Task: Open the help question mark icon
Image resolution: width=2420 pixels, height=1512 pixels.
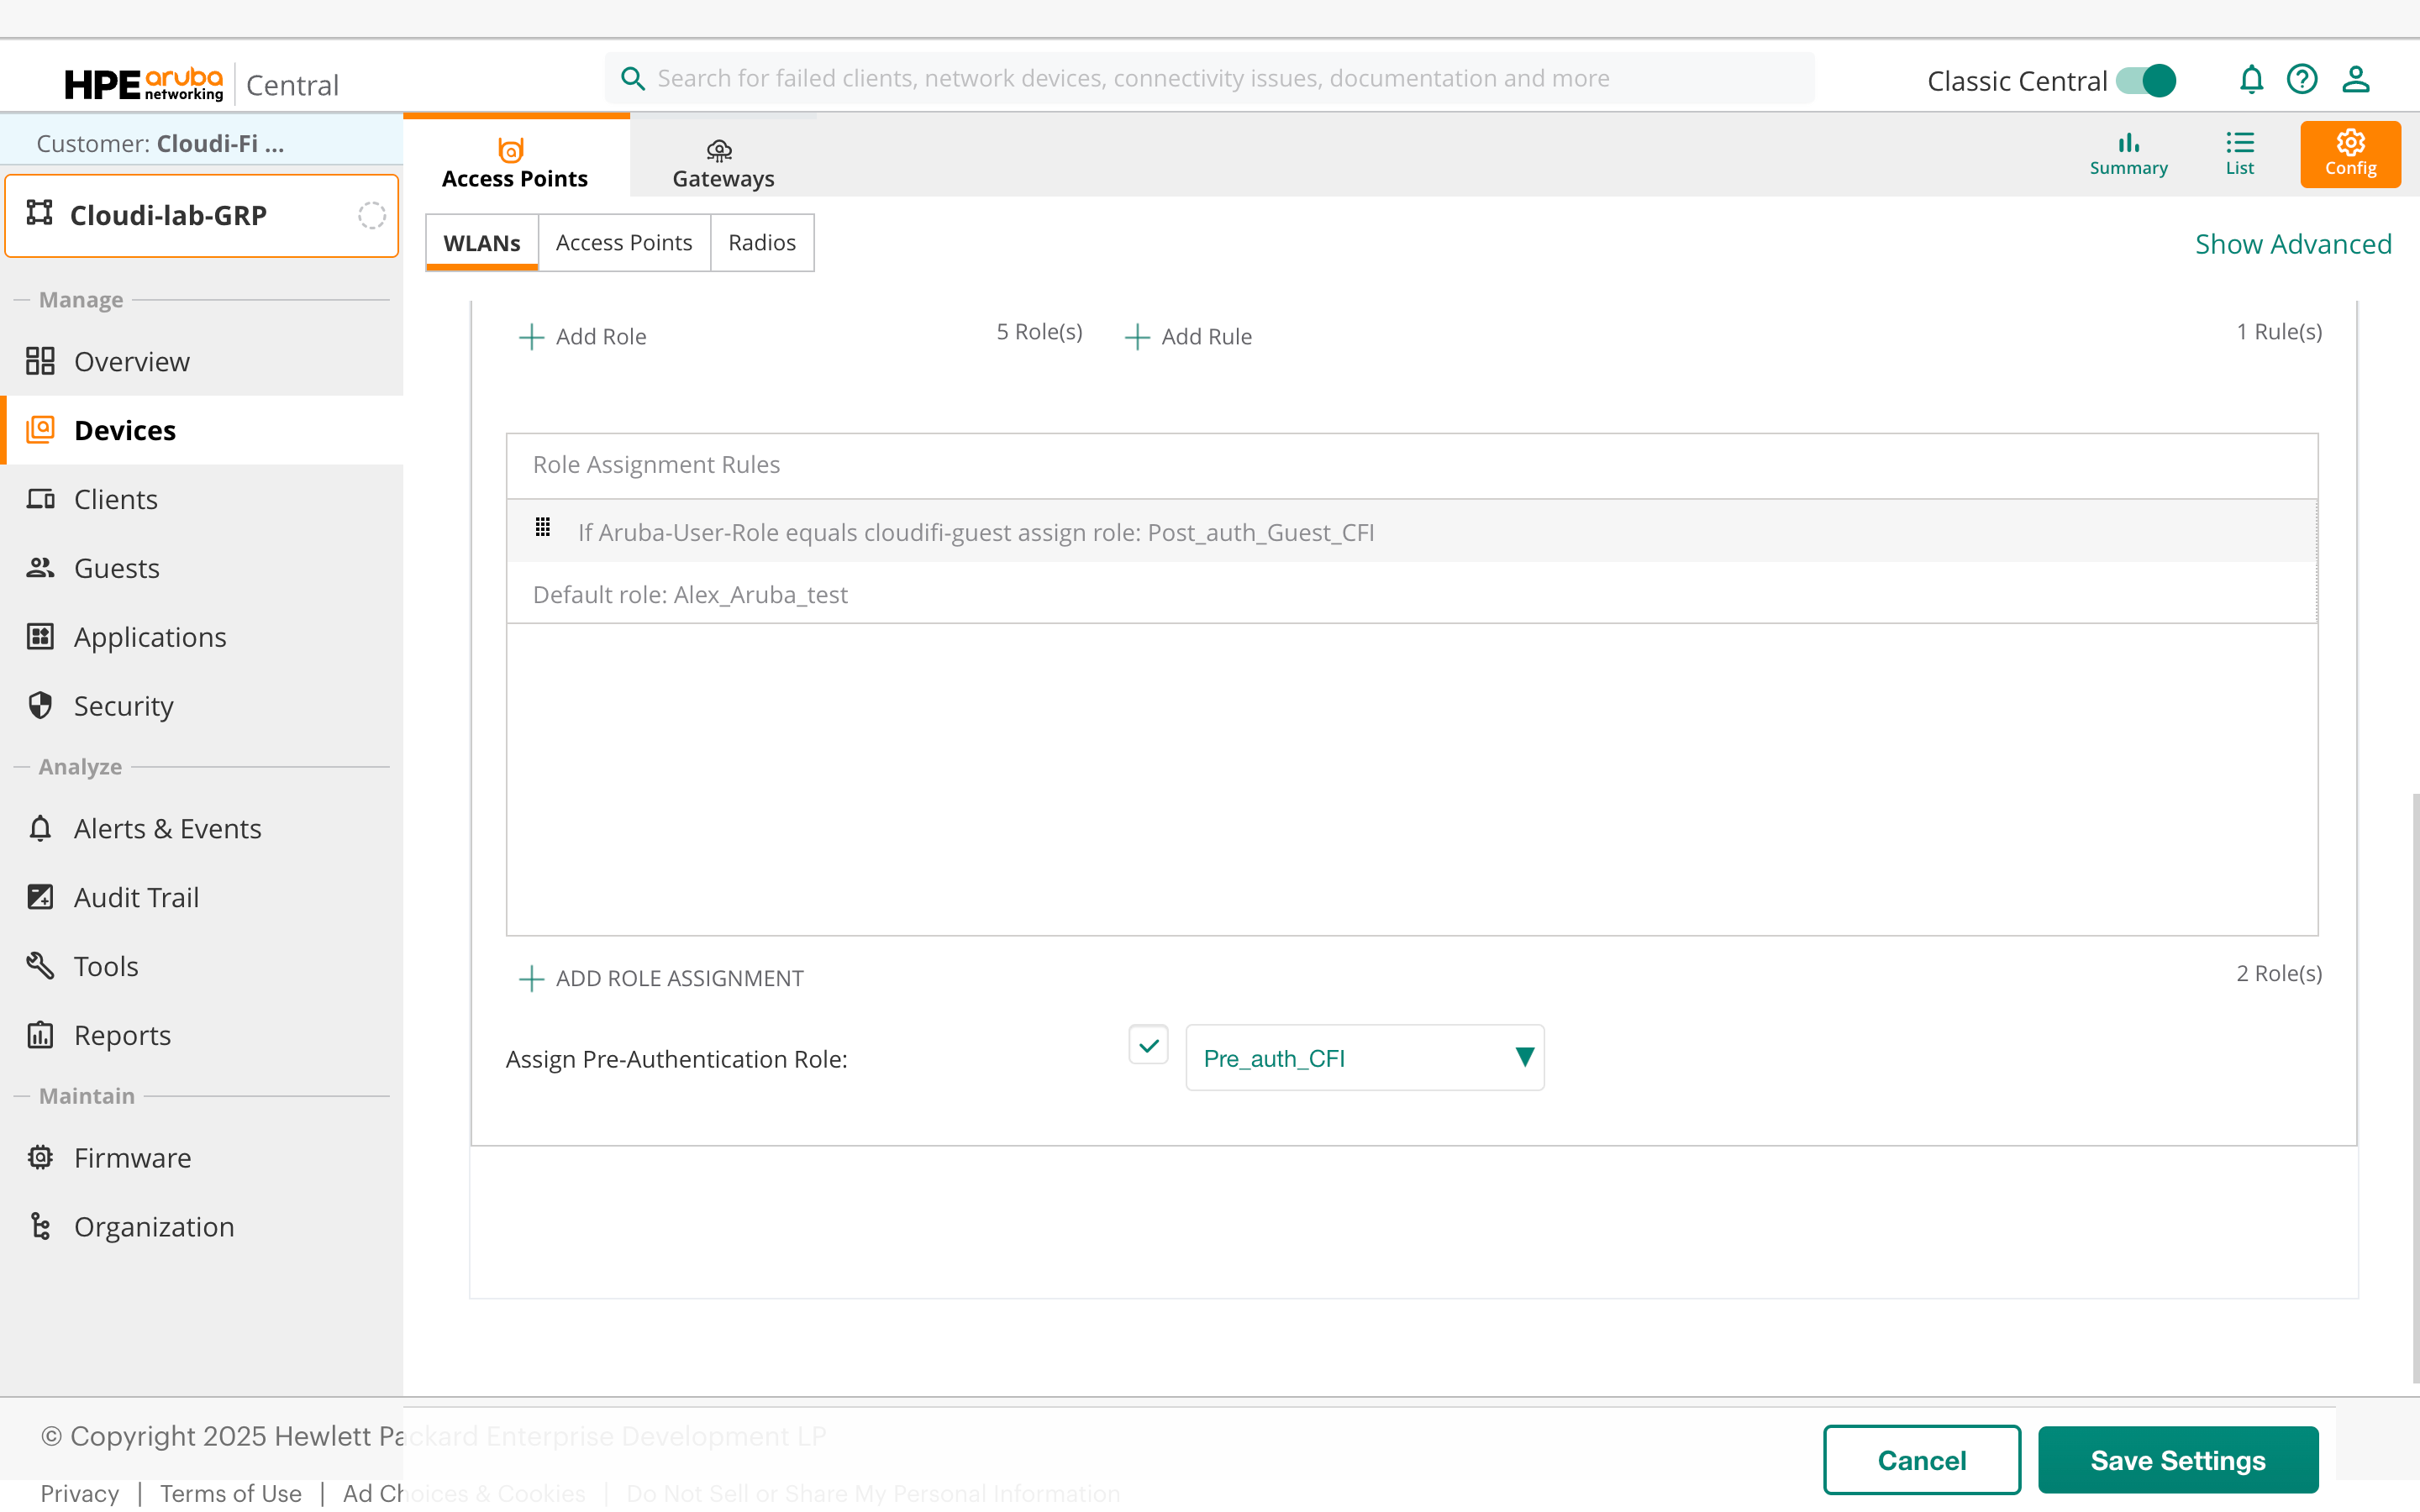Action: [x=2301, y=79]
